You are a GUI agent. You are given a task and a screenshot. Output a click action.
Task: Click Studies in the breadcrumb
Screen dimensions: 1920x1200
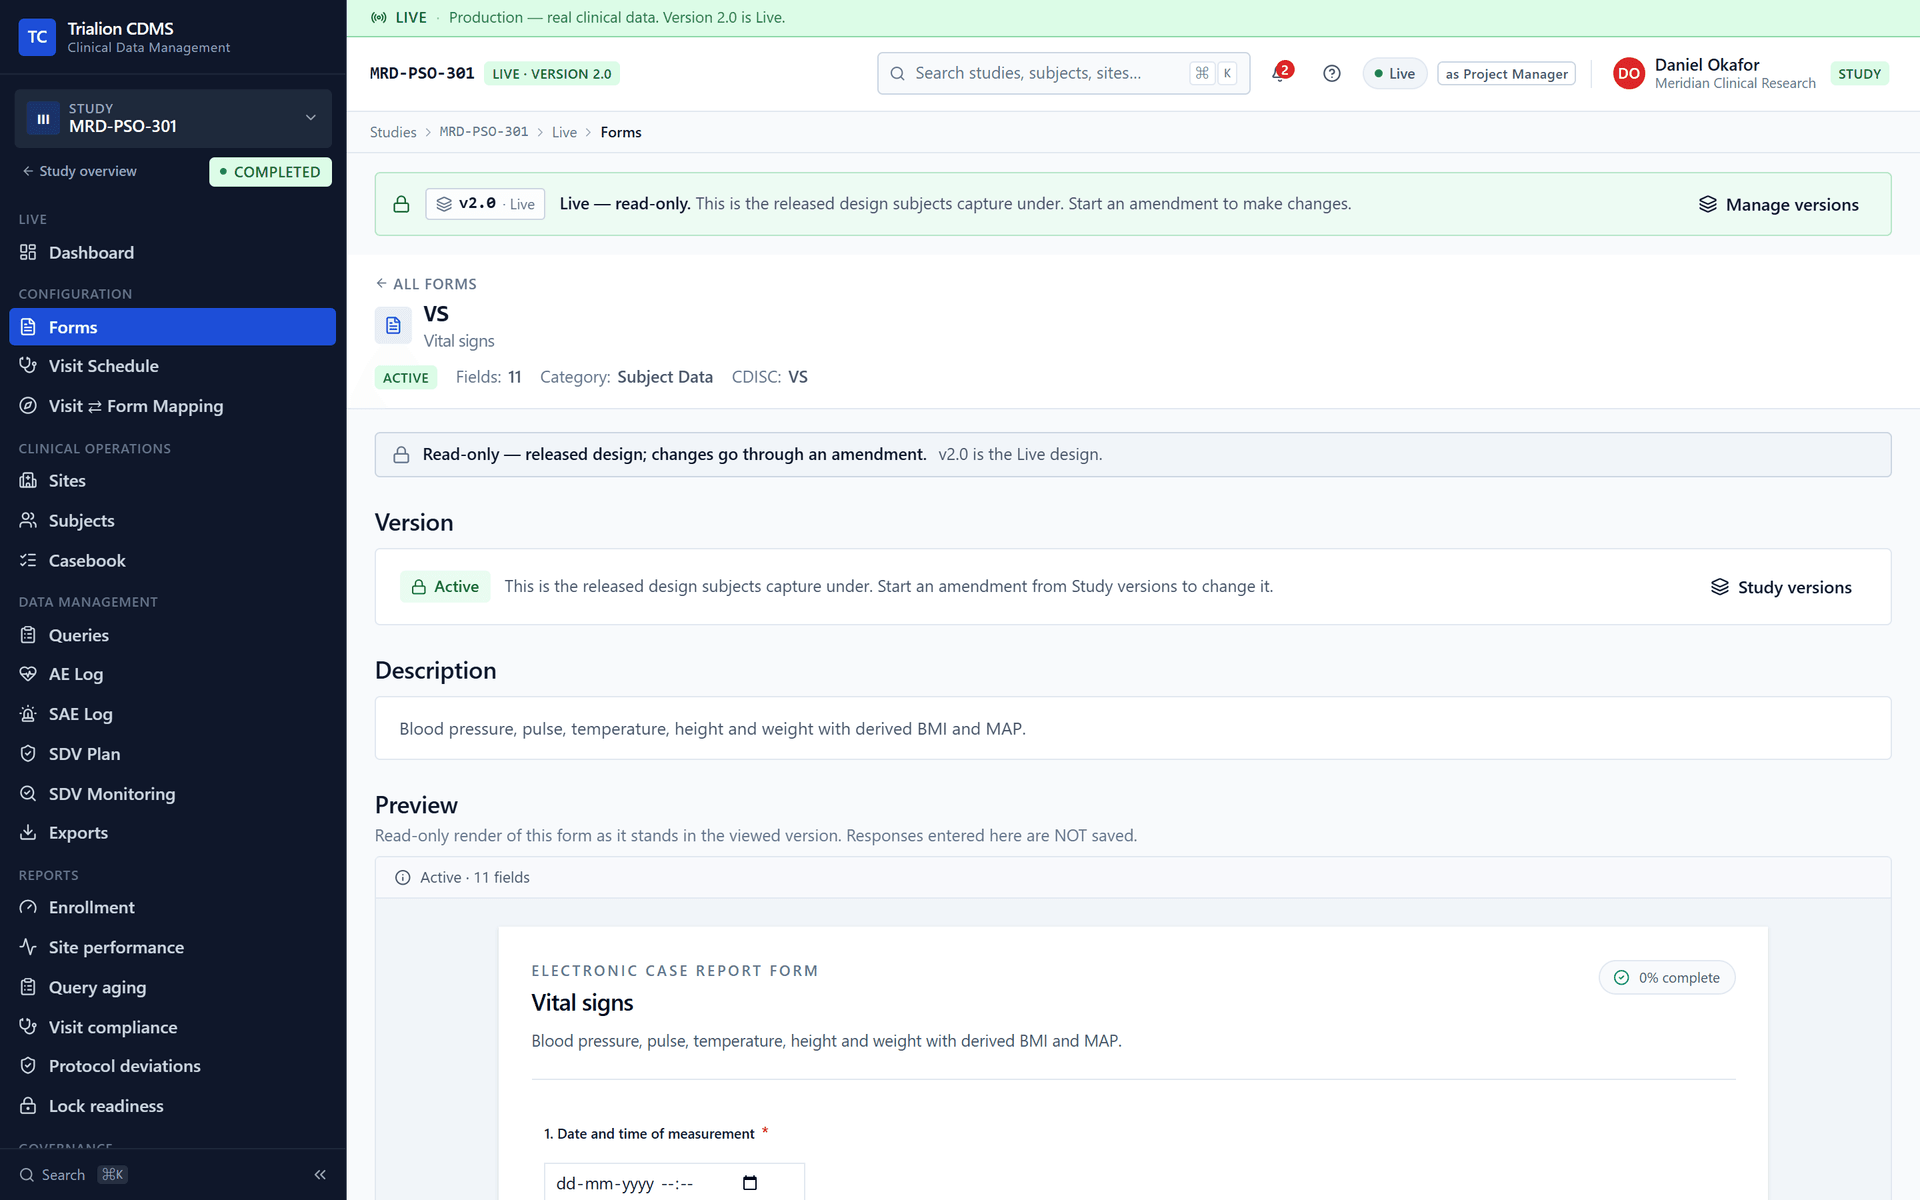393,132
